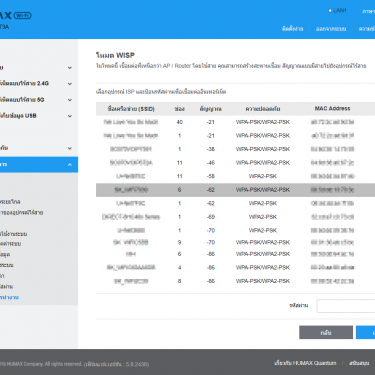Screen dimensions: 375x375
Task: Click the WISP mode page heading
Action: (115, 55)
